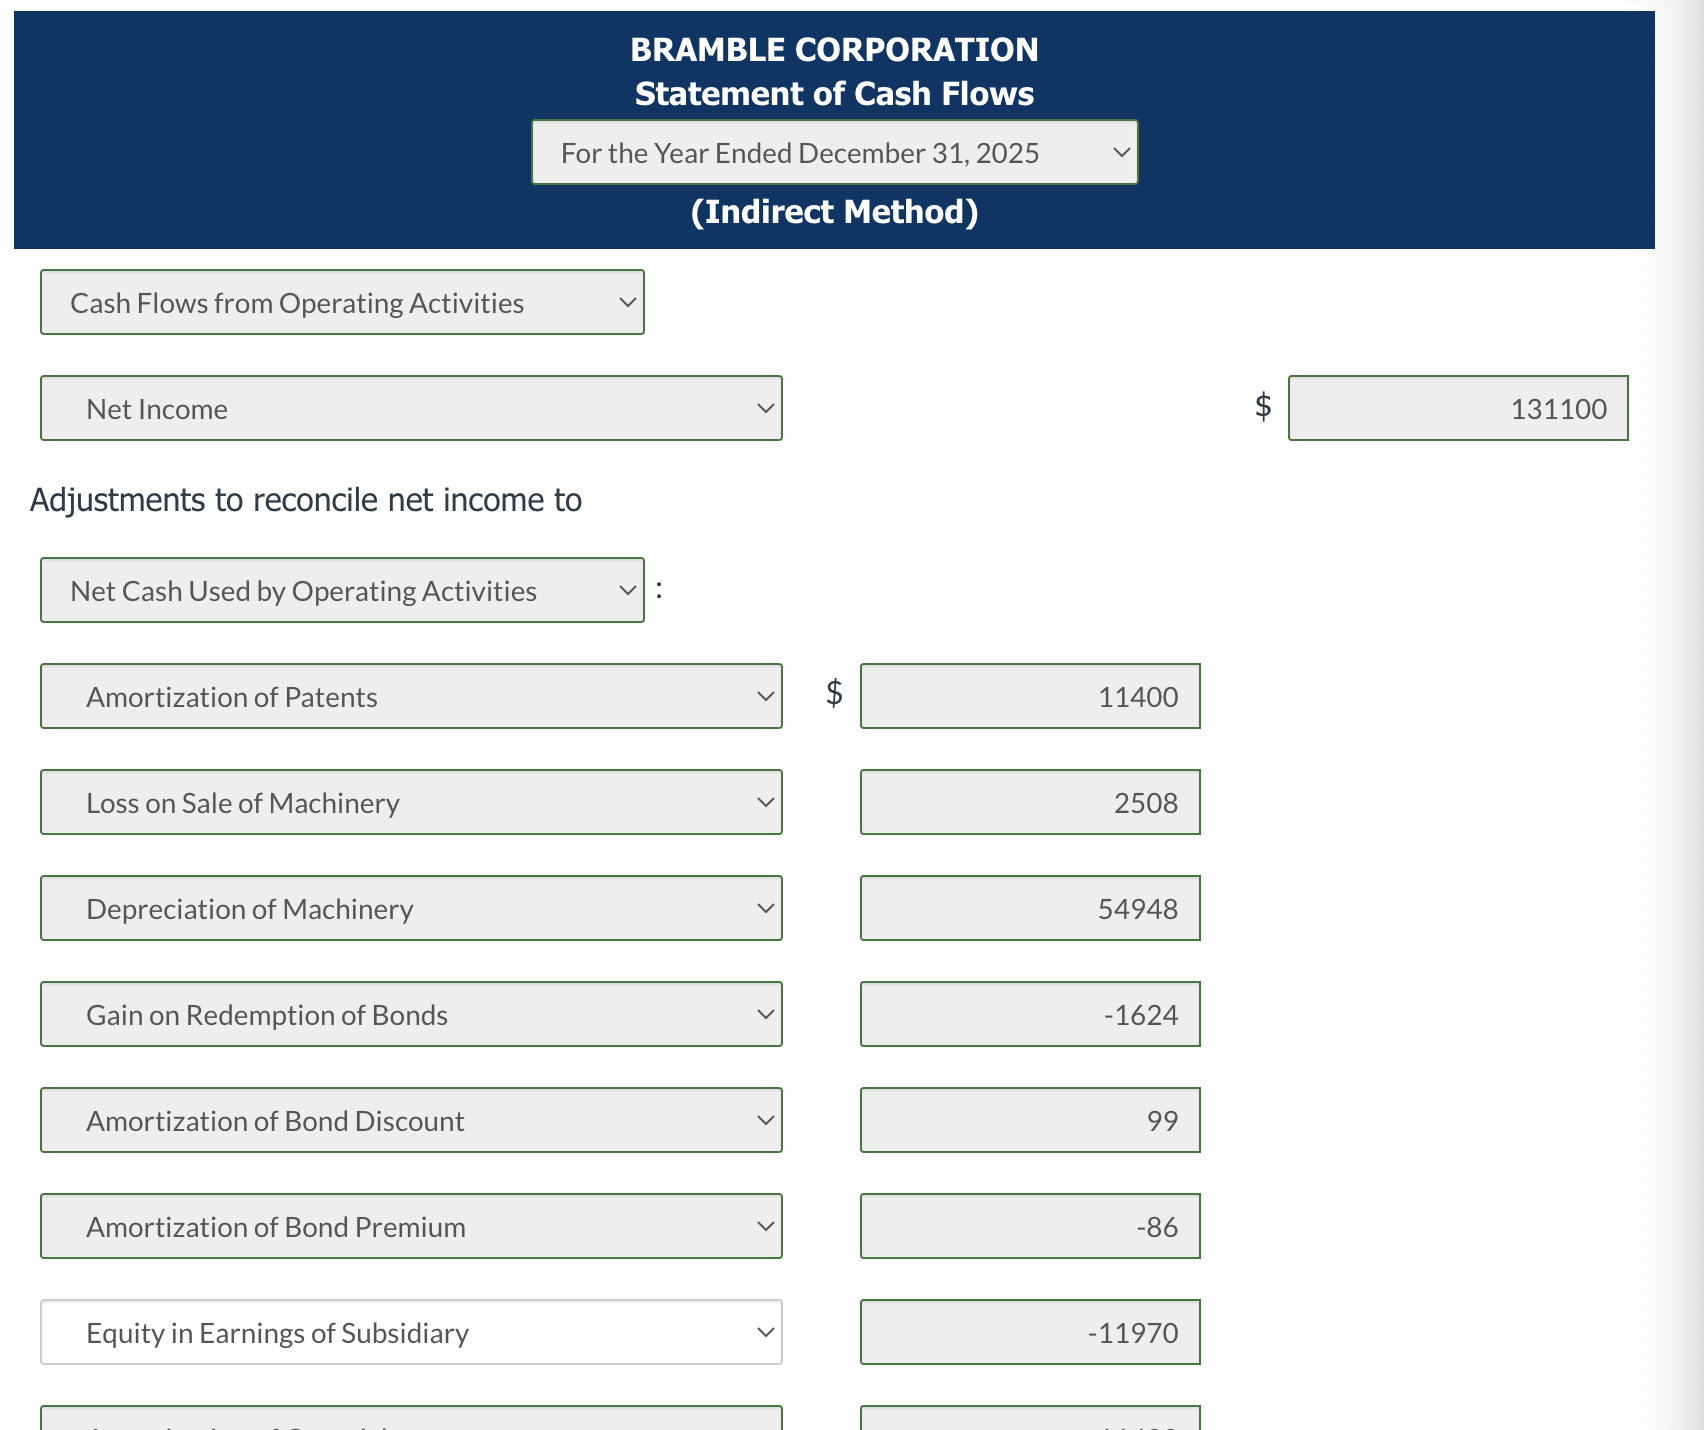Expand the Net Cash Used by Operating Activities dropdown

point(342,590)
